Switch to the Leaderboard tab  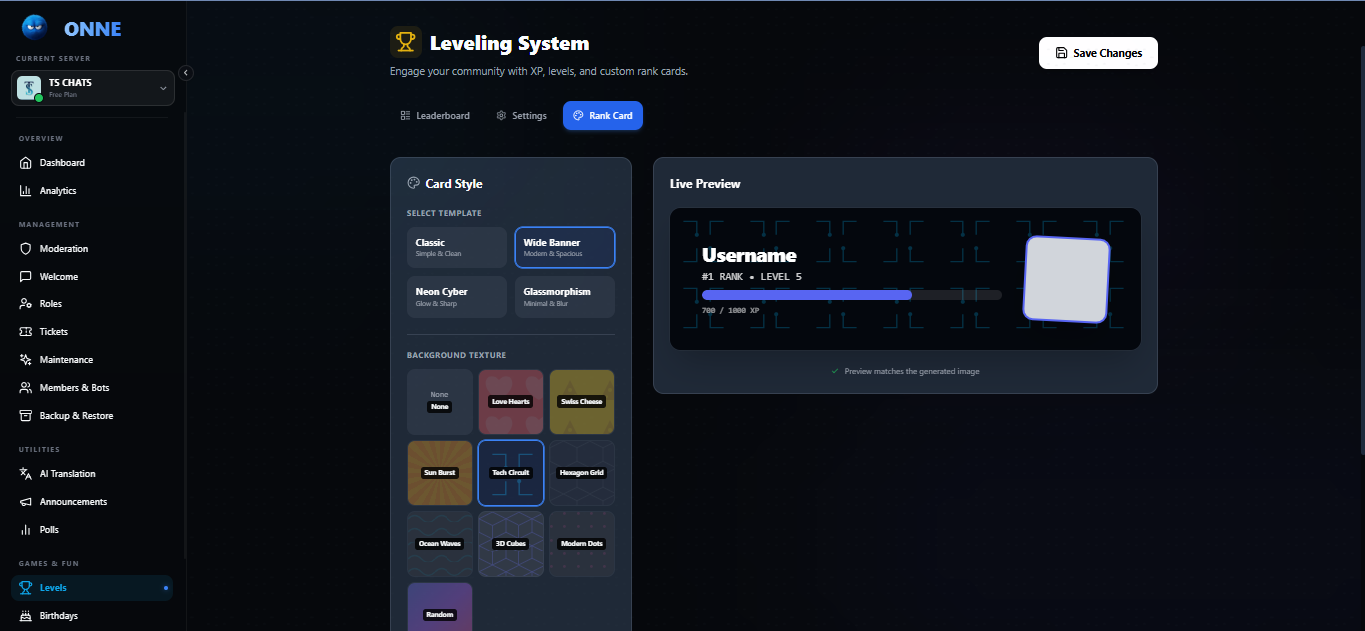click(x=435, y=116)
